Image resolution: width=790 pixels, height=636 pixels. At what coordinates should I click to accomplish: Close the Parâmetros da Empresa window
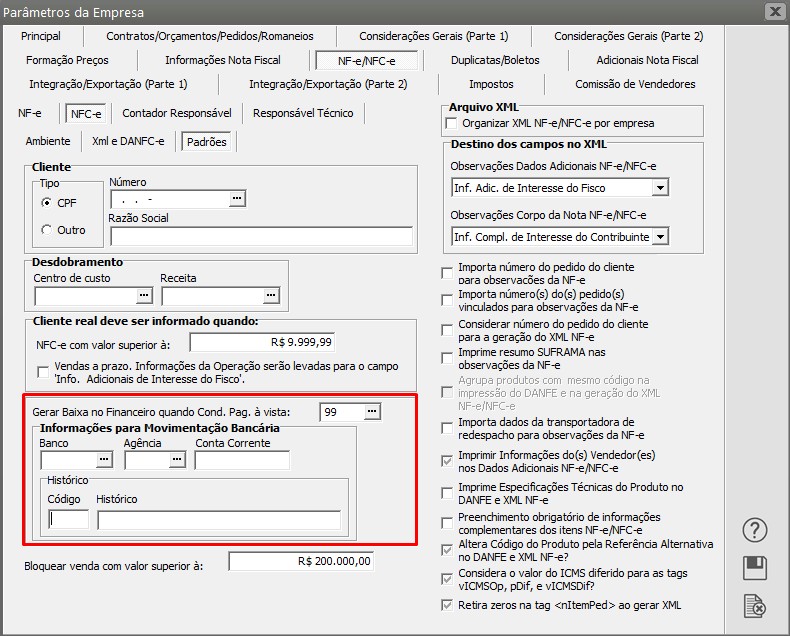(773, 12)
